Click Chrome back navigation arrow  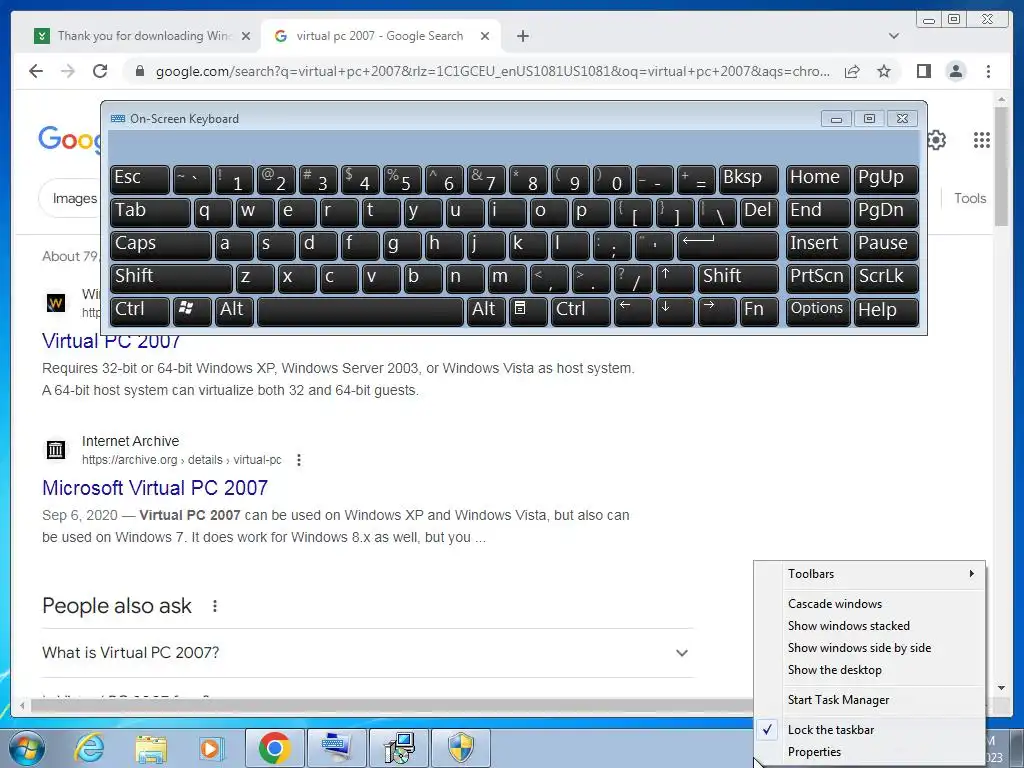pos(36,71)
